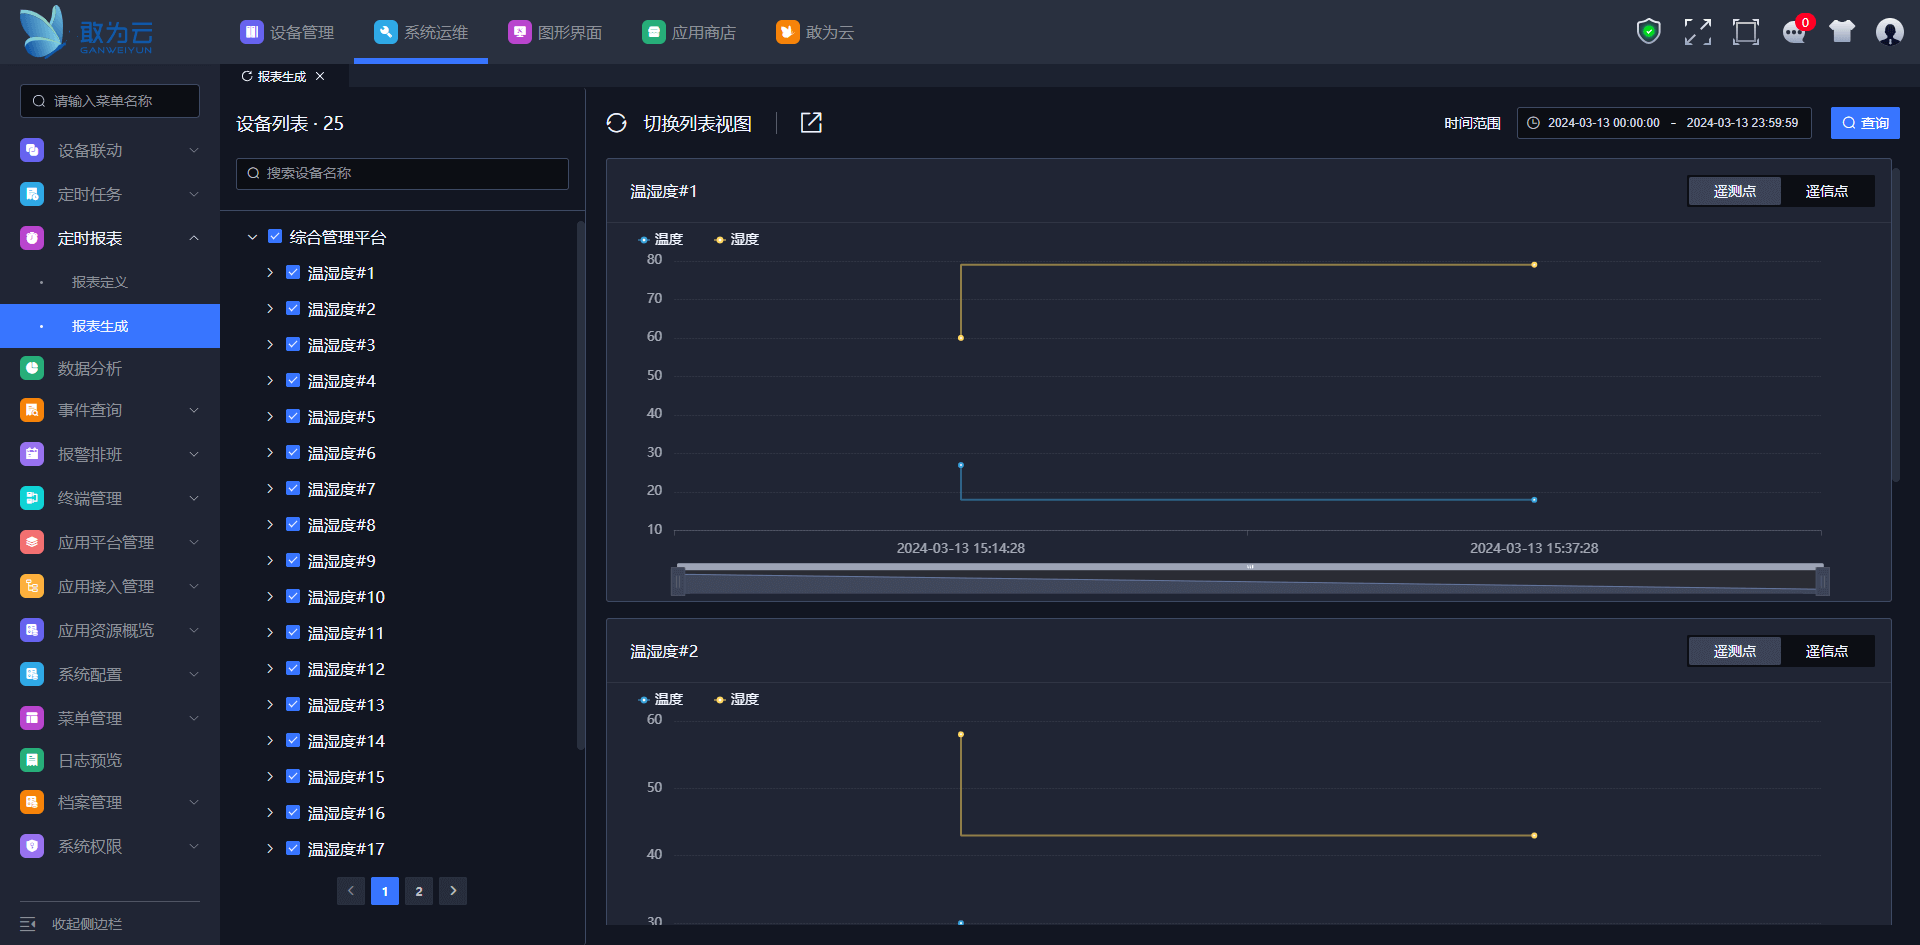Viewport: 1920px width, 945px height.
Task: Click the refresh icon beside 切换列表视图
Action: pos(617,123)
